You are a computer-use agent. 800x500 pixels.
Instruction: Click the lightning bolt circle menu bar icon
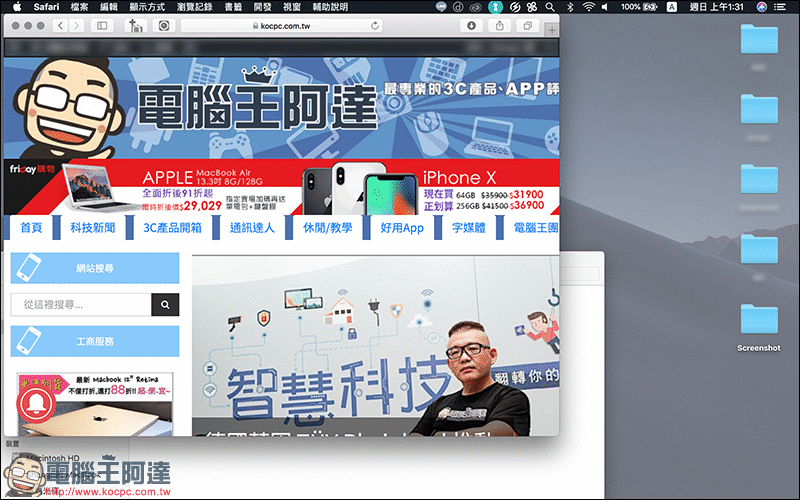pyautogui.click(x=515, y=7)
